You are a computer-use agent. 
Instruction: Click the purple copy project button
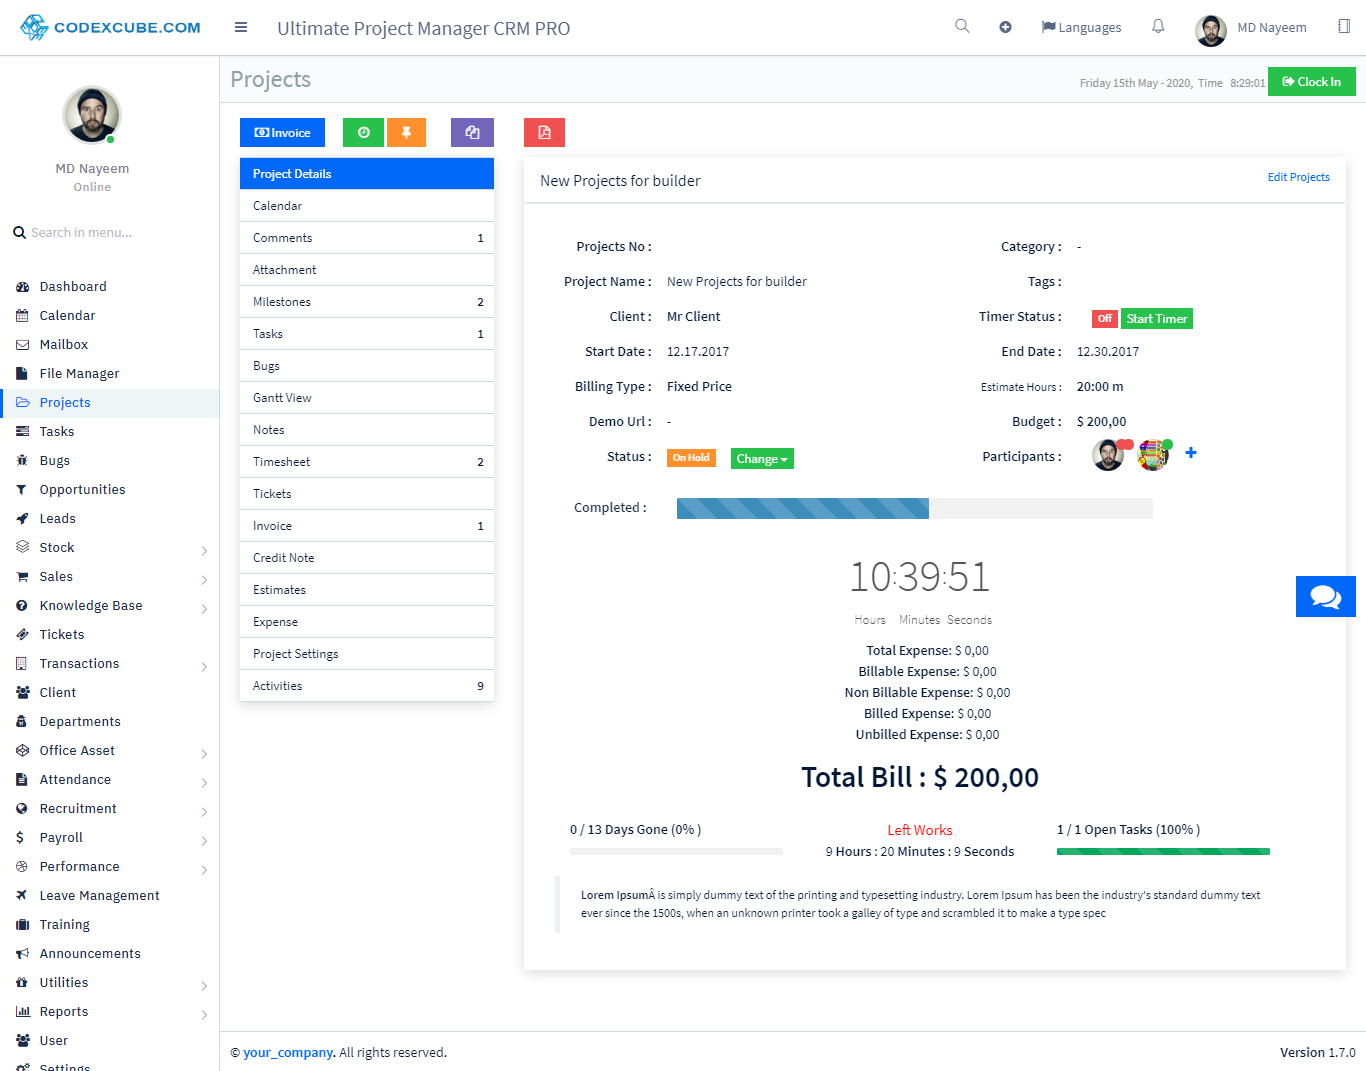(472, 132)
